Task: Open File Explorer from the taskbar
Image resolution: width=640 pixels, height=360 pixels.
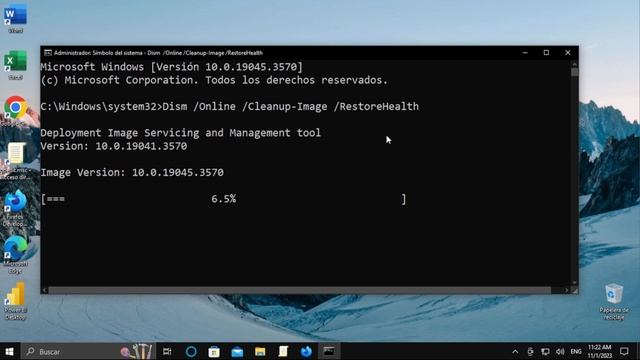Action: 260,351
